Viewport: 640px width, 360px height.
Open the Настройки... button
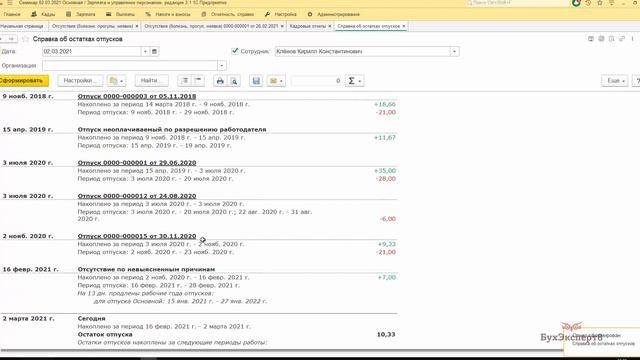click(80, 81)
